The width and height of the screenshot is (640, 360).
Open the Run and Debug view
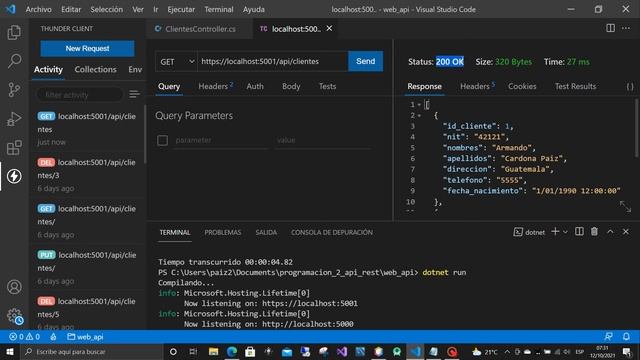click(x=14, y=119)
